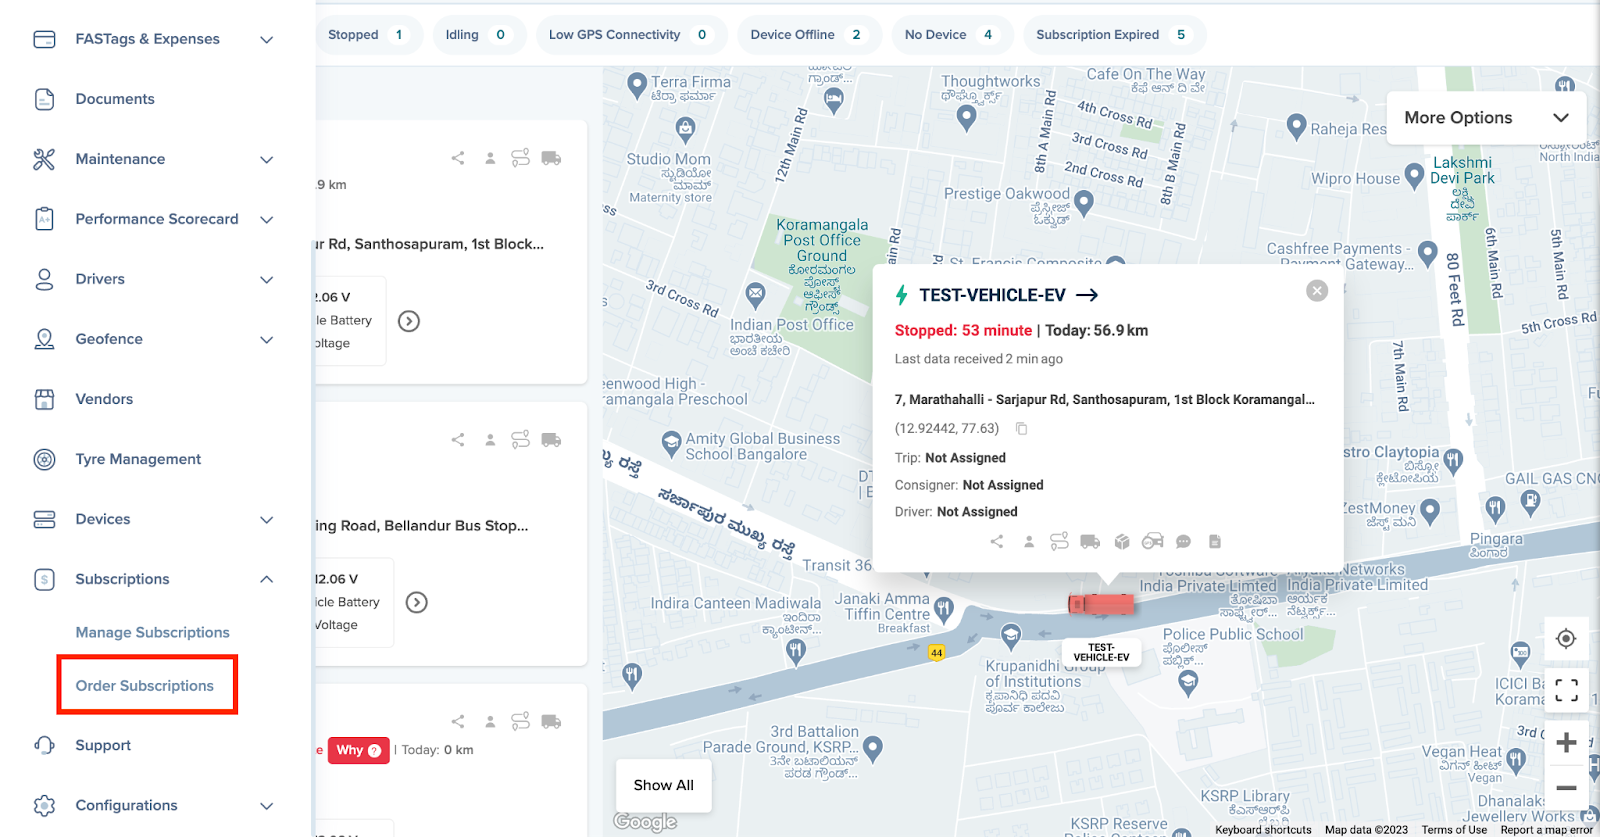Copy the vehicle coordinates with the copy icon
Screen dimensions: 1600x837
tap(1021, 428)
